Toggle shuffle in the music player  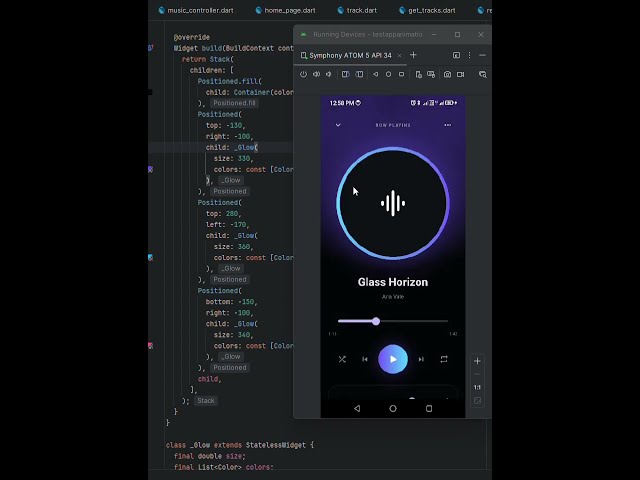342,359
